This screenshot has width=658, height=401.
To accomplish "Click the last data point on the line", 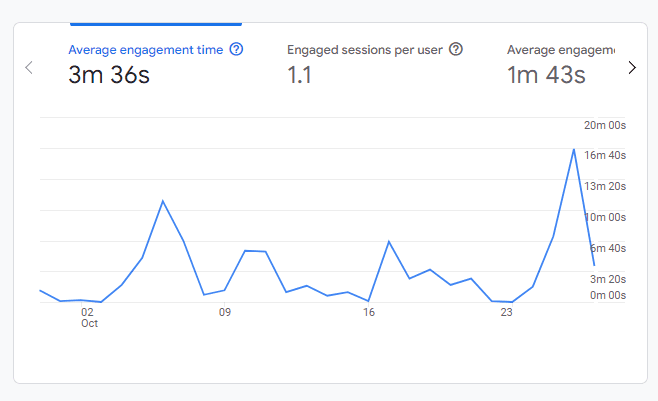I will 594,265.
